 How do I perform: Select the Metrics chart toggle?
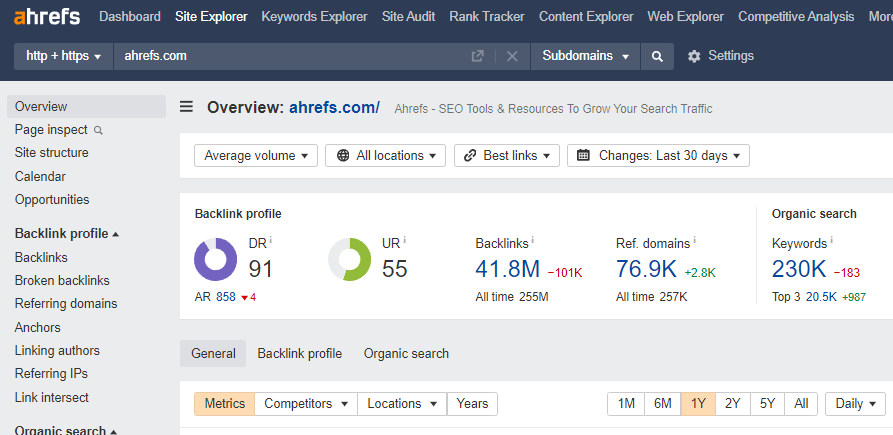(x=224, y=404)
